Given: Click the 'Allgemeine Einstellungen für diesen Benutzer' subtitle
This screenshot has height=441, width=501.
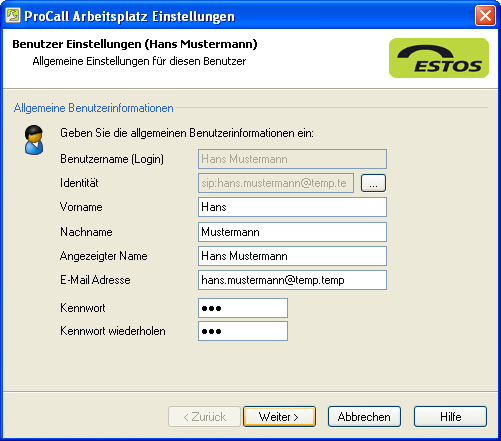Looking at the screenshot, I should click(x=139, y=61).
